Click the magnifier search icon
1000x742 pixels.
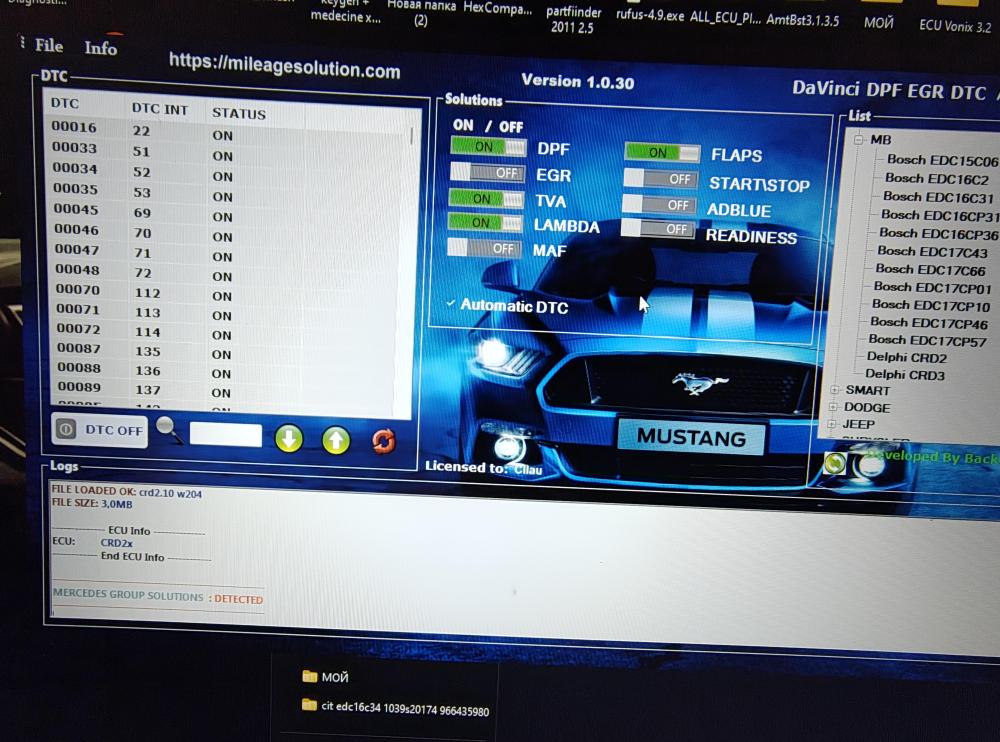click(170, 429)
